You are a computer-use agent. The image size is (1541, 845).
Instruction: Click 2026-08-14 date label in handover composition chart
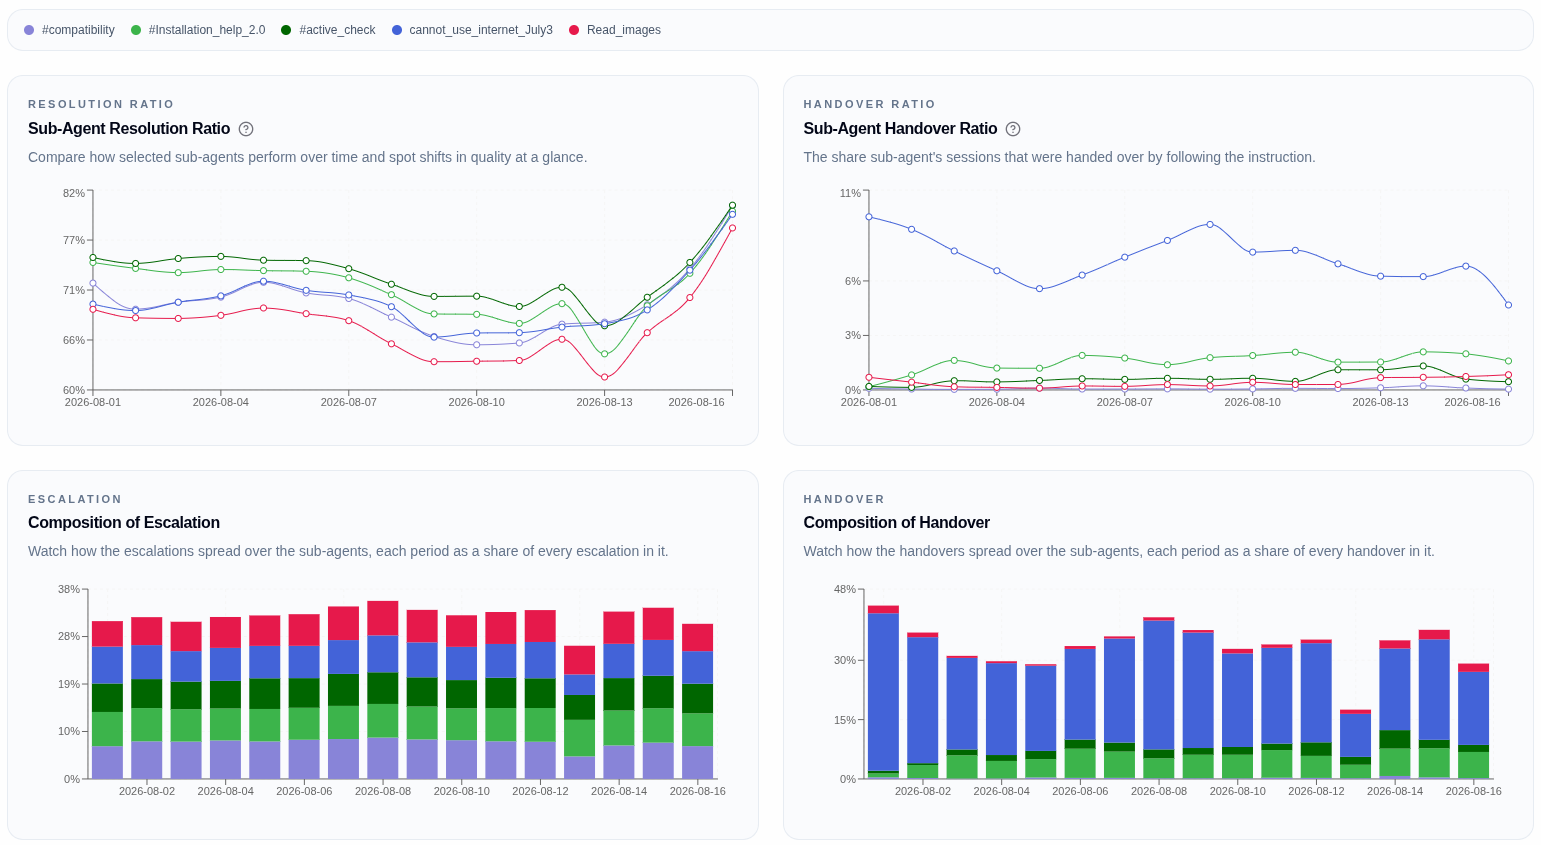pos(1395,791)
